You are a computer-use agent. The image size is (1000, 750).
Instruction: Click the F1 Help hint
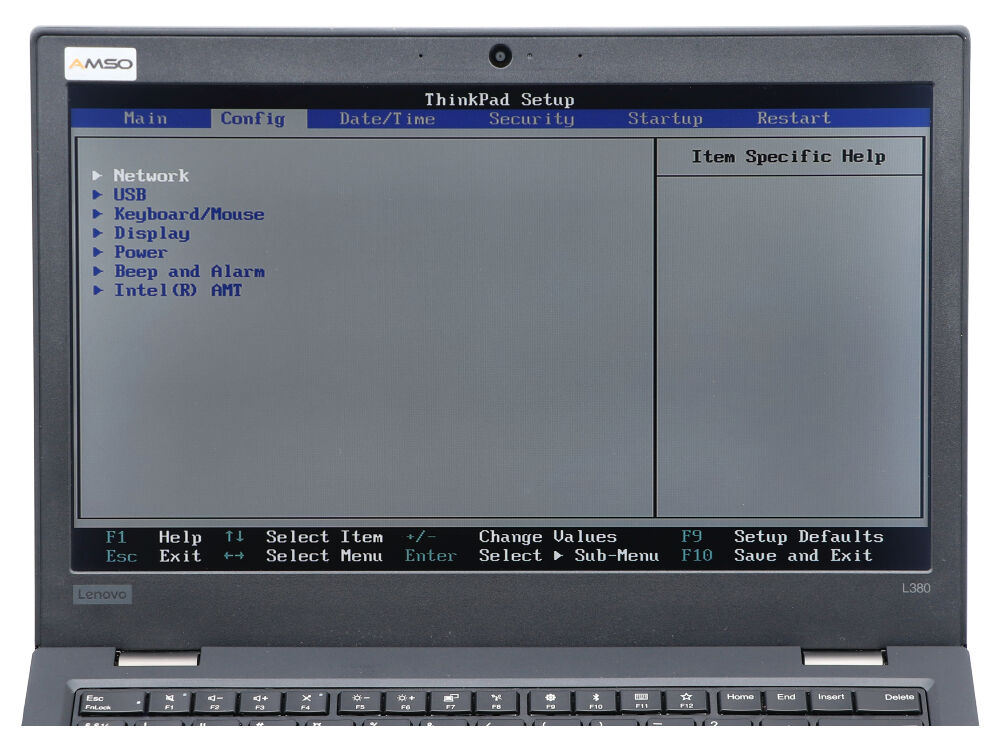153,537
